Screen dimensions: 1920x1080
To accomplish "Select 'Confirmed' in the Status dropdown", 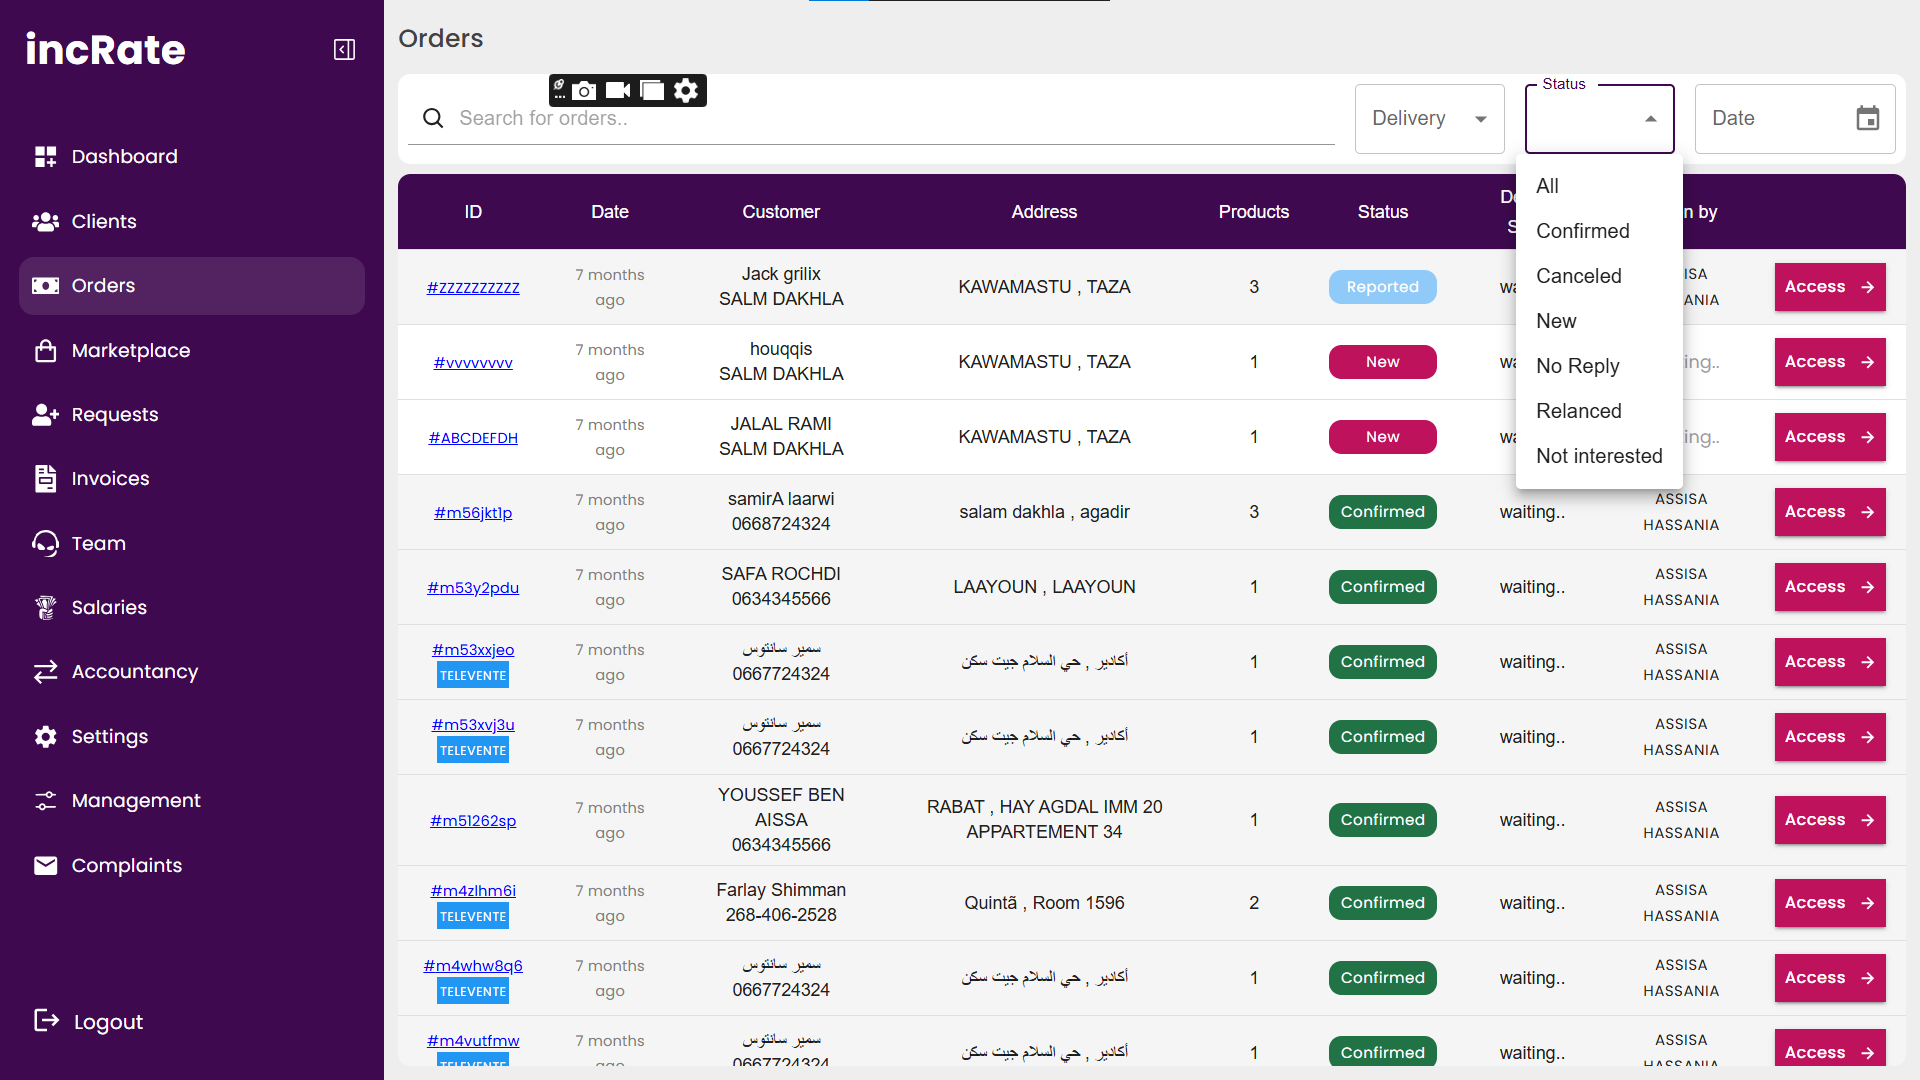I will tap(1583, 231).
